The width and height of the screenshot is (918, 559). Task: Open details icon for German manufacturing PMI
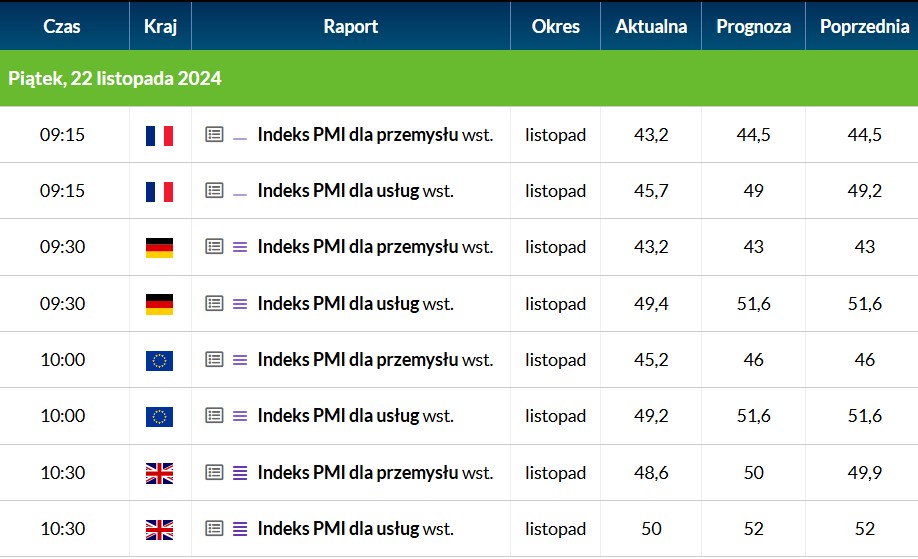tap(214, 246)
